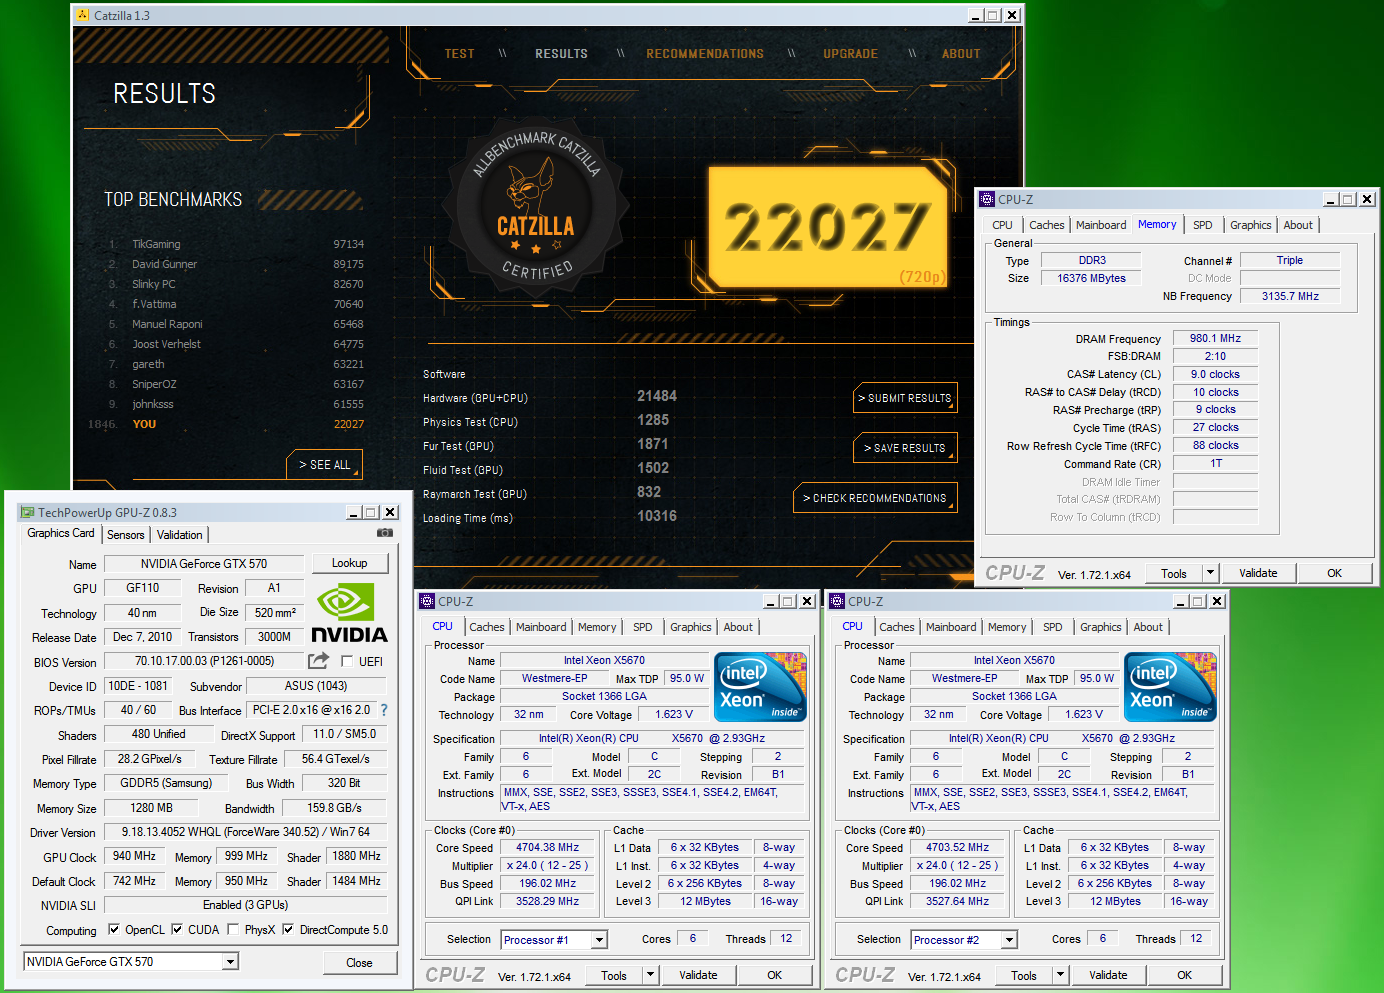Open RECOMMENDATIONS in Catzilla navigation
Screen dimensions: 1384x993
705,54
